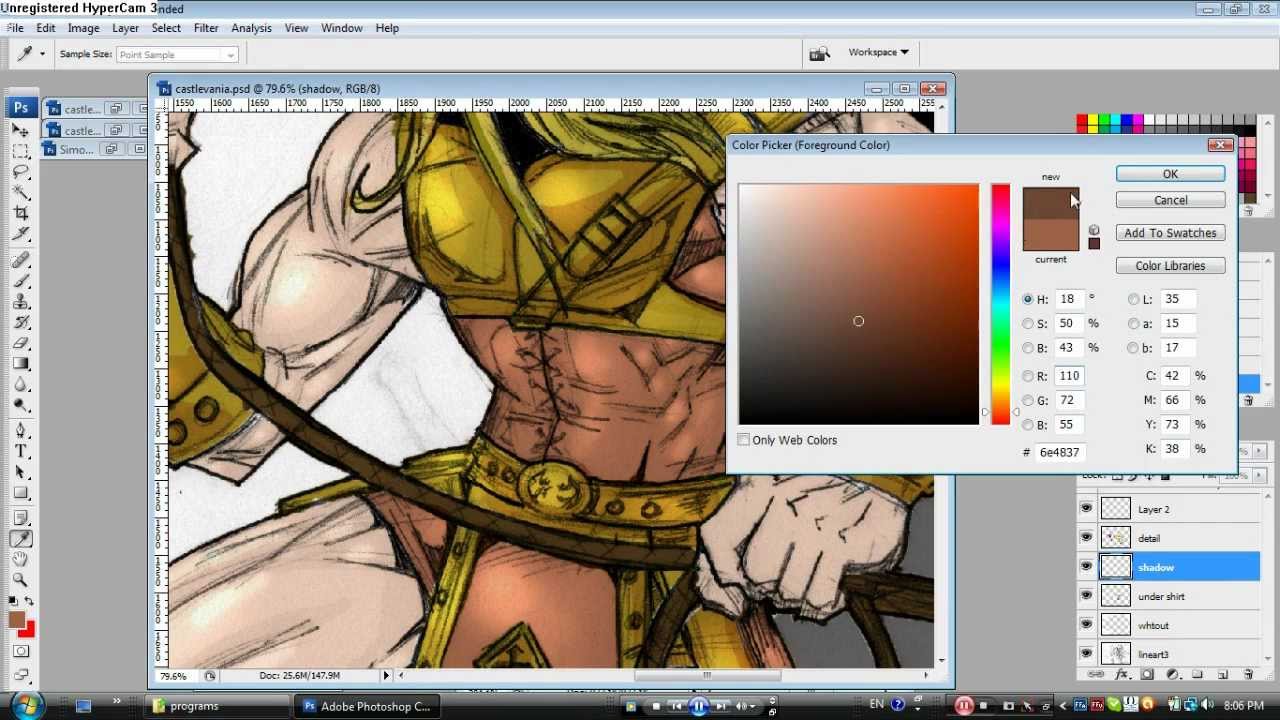This screenshot has height=720, width=1280.
Task: Select the Magic Wand tool
Action: pyautogui.click(x=21, y=193)
